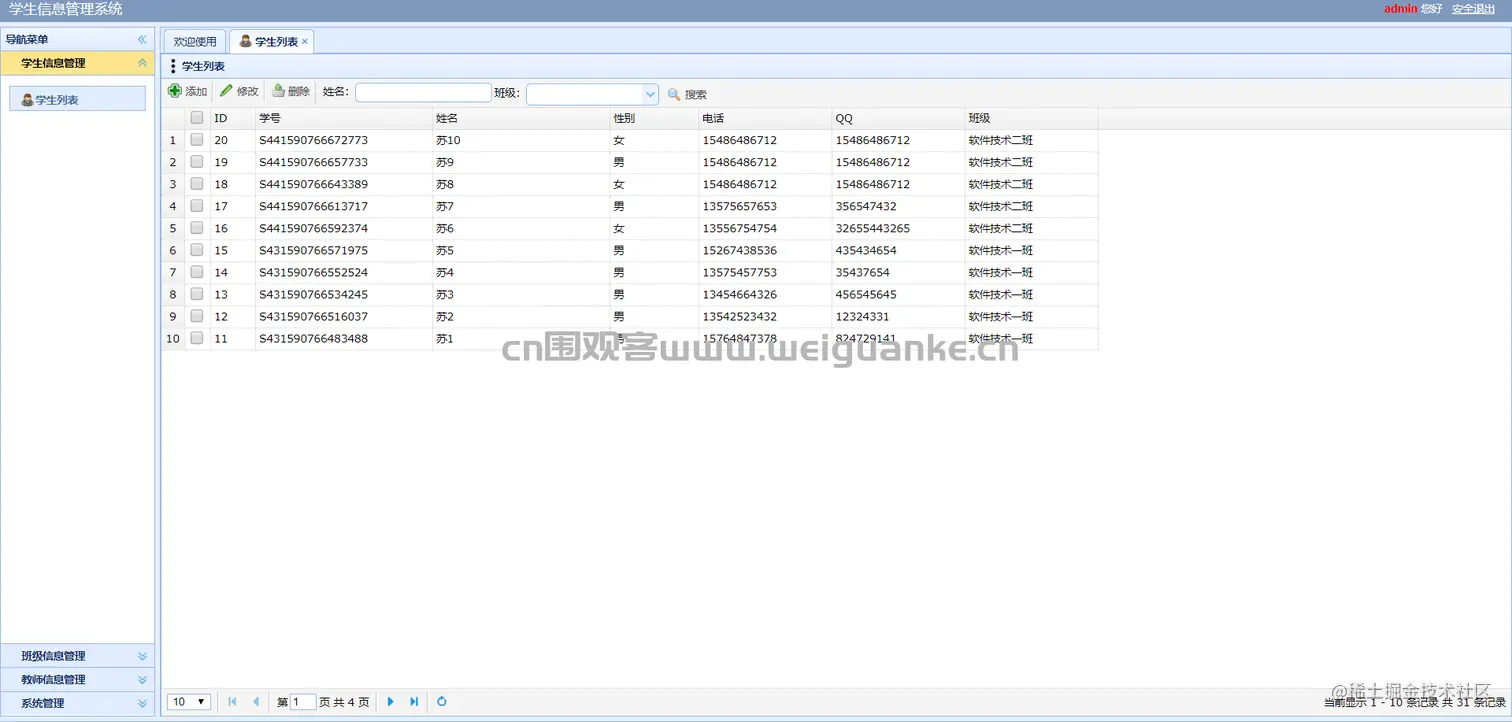Image resolution: width=1512 pixels, height=722 pixels.
Task: Click 软件技术二班 in the 苏10 row
Action: [x=1000, y=140]
